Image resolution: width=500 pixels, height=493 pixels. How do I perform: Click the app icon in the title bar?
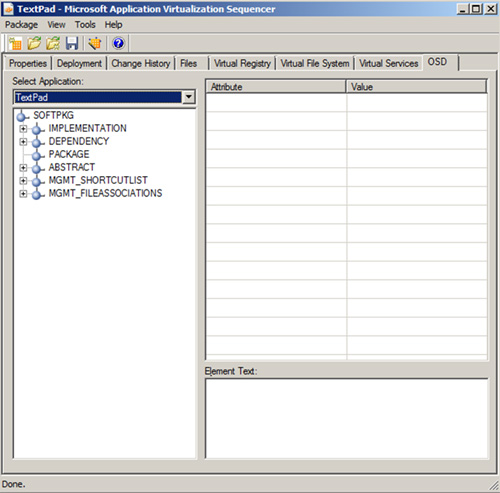pyautogui.click(x=8, y=9)
